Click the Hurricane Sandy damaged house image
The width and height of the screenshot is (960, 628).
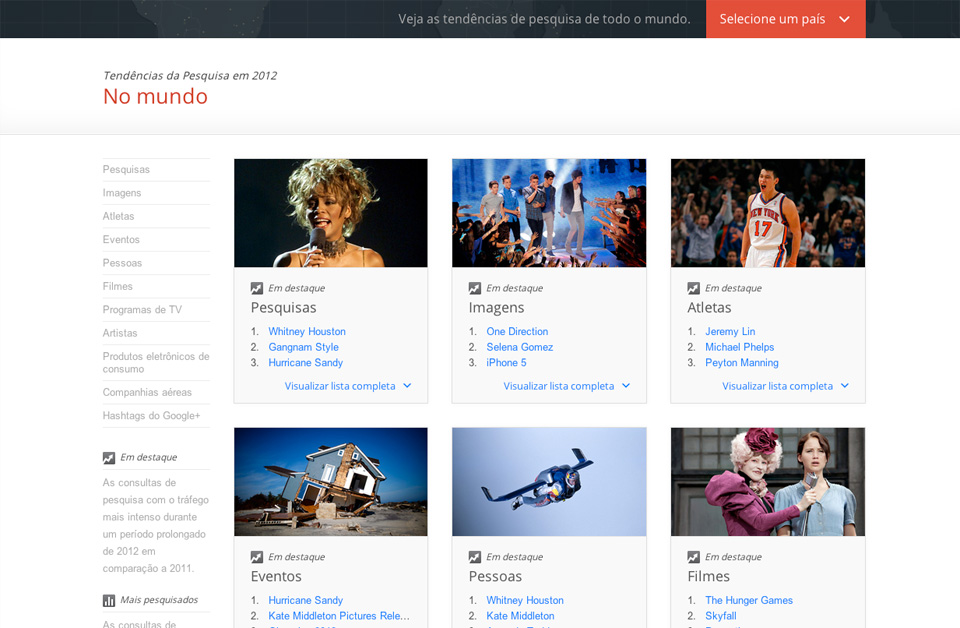pyautogui.click(x=331, y=482)
